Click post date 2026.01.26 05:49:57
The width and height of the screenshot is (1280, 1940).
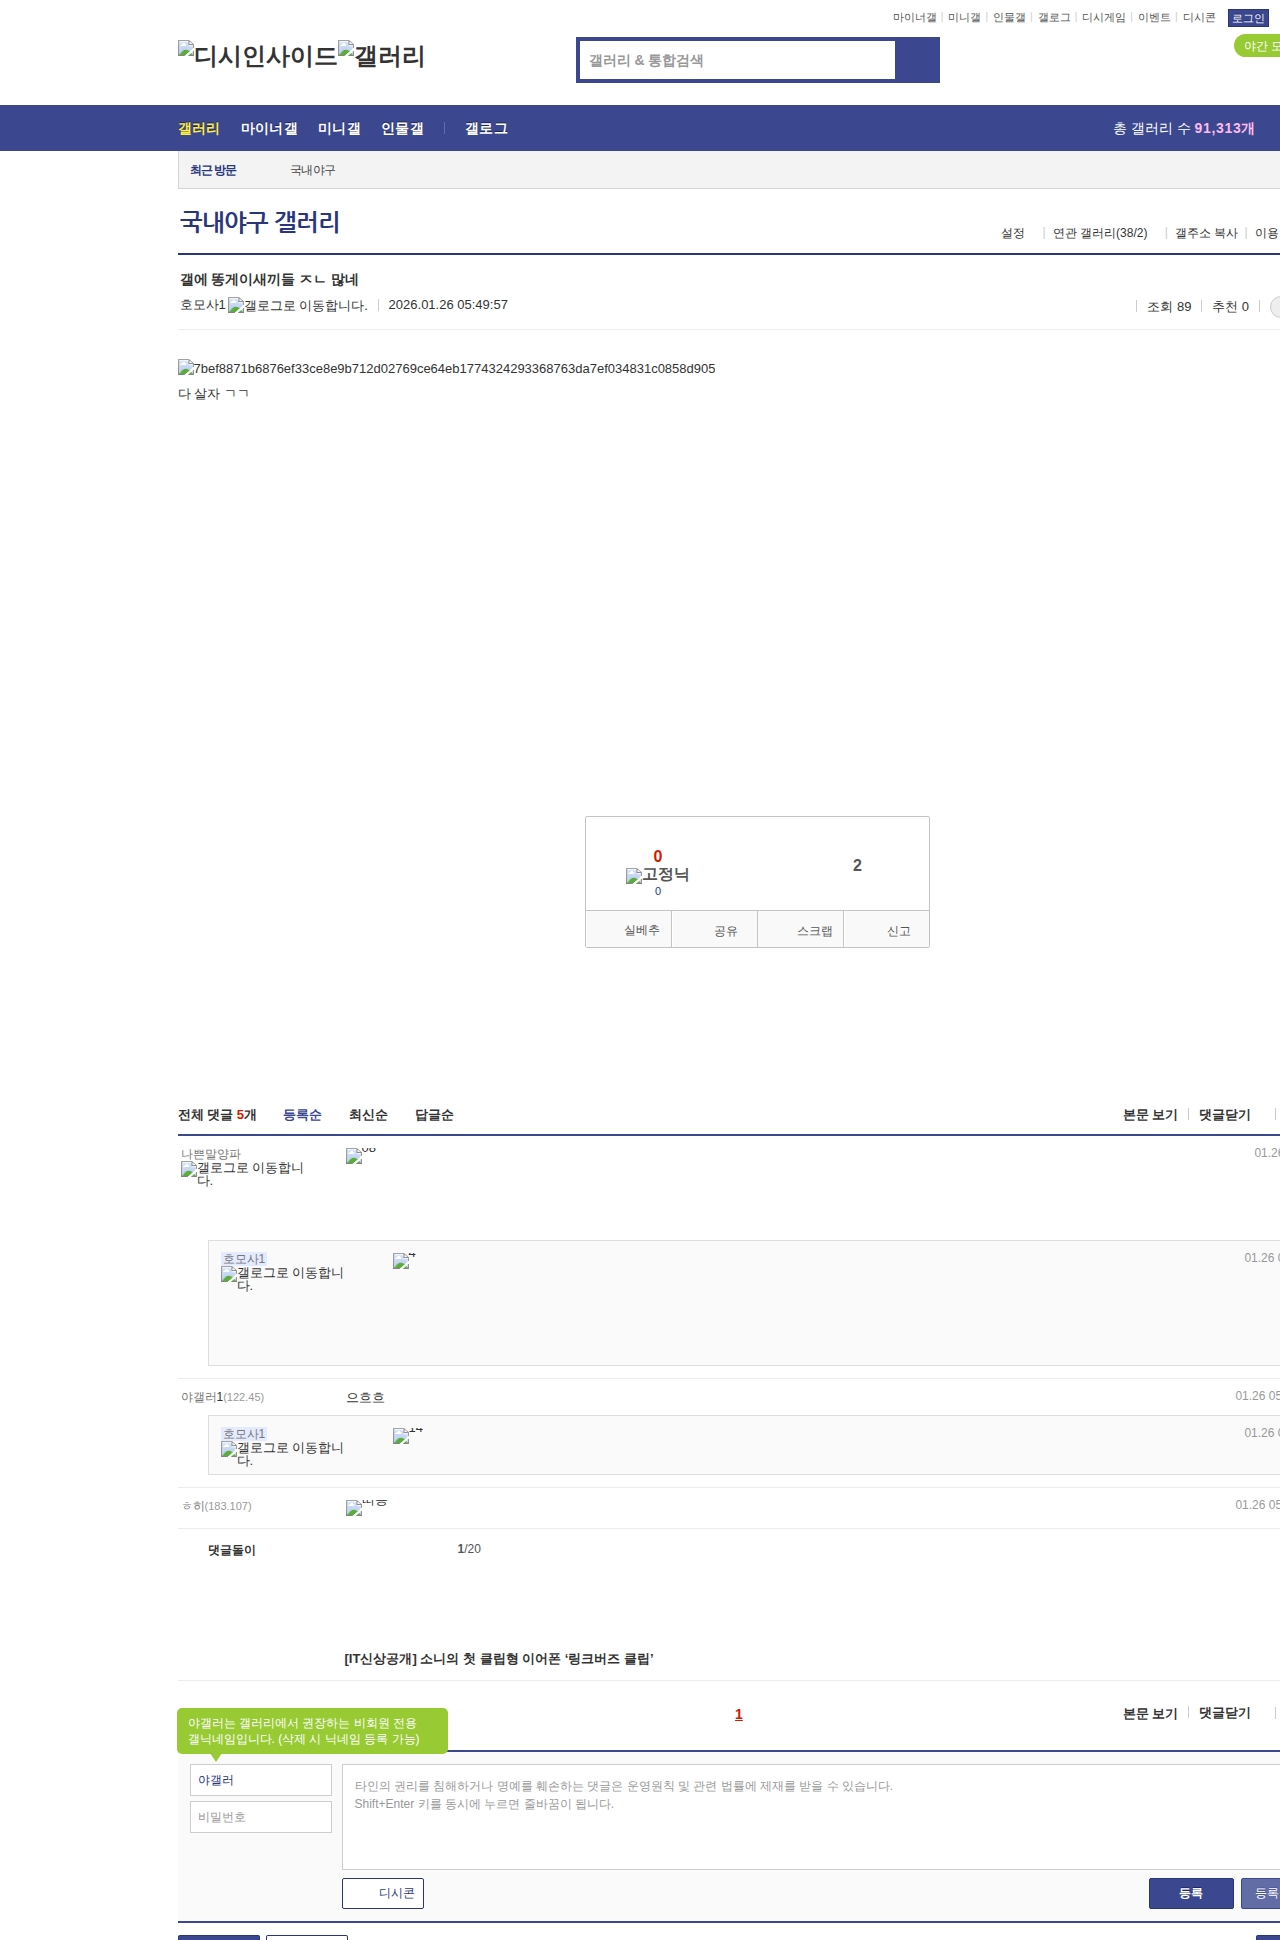[x=448, y=305]
